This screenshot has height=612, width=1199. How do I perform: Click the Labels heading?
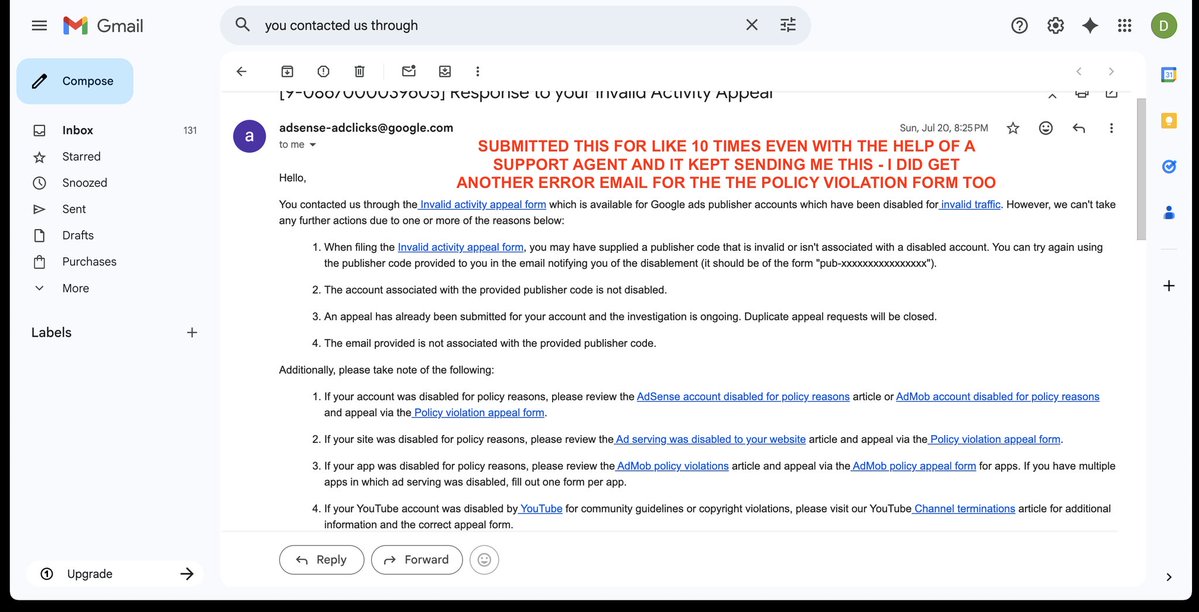tap(51, 332)
